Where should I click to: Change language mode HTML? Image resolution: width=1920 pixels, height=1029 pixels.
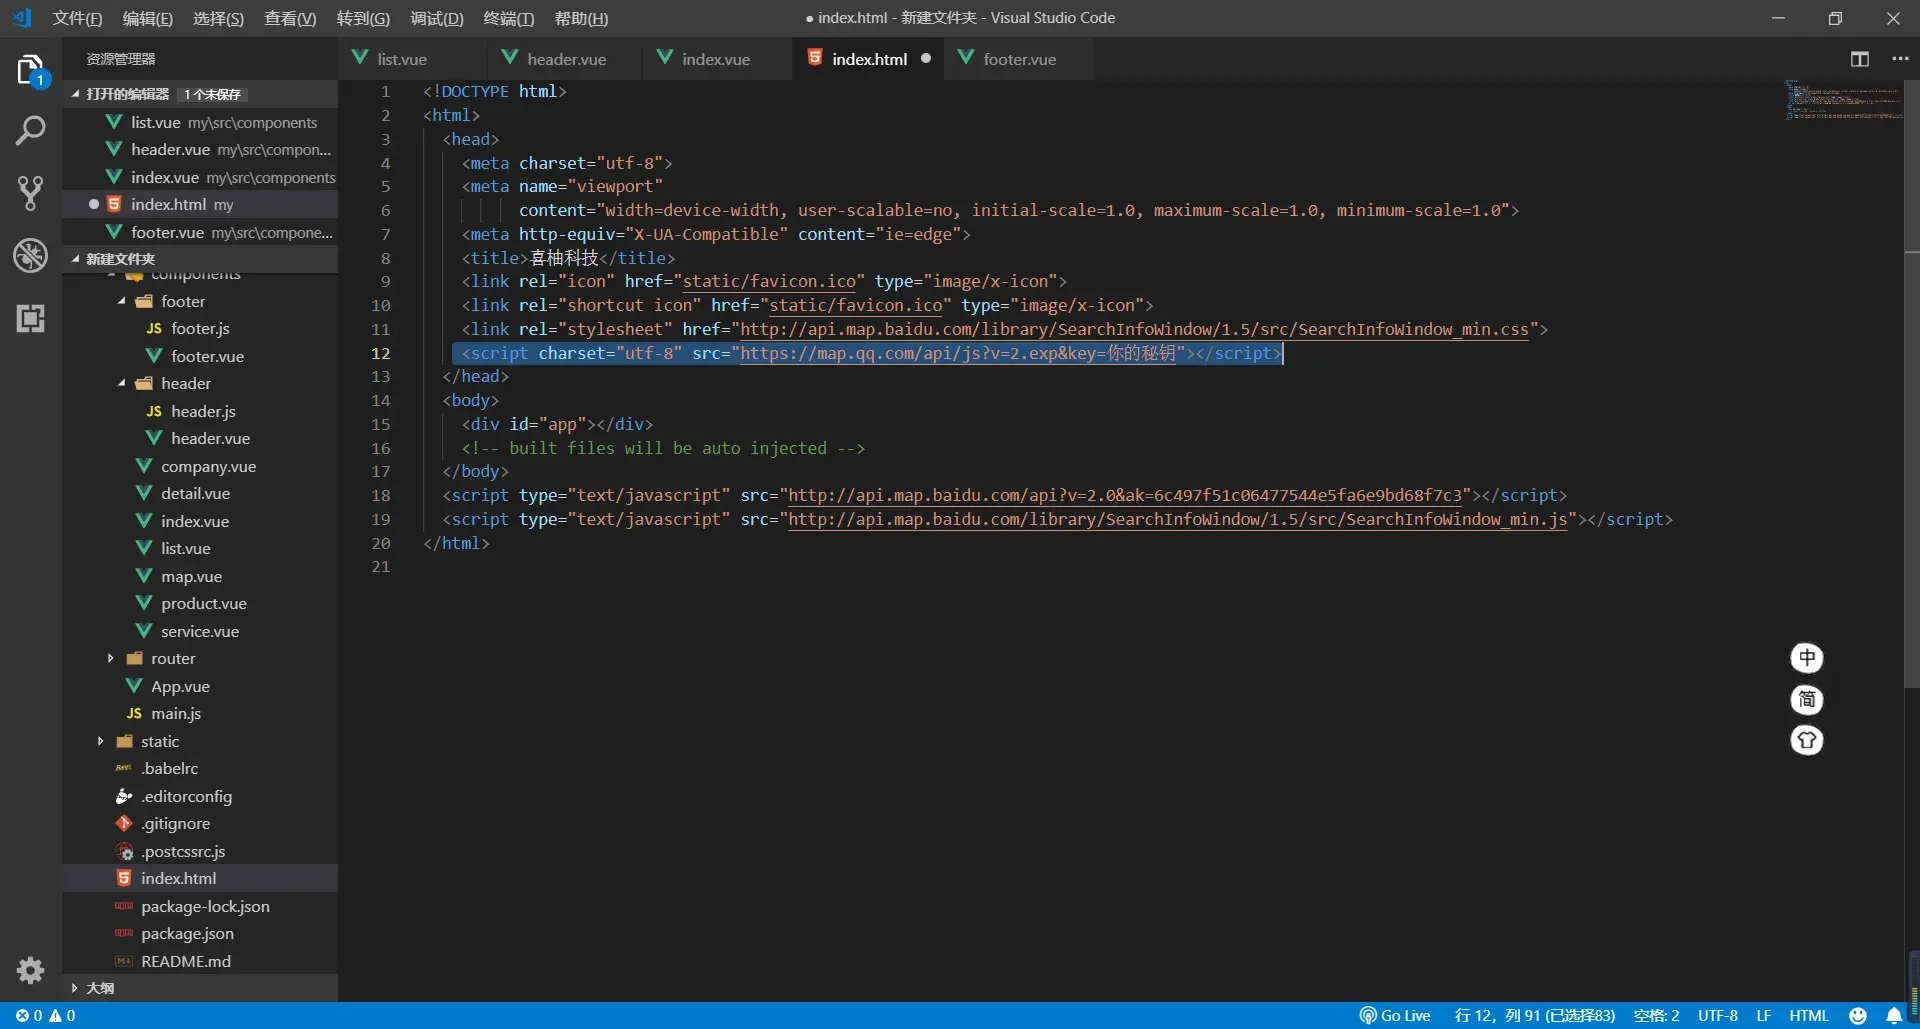[x=1809, y=1016]
